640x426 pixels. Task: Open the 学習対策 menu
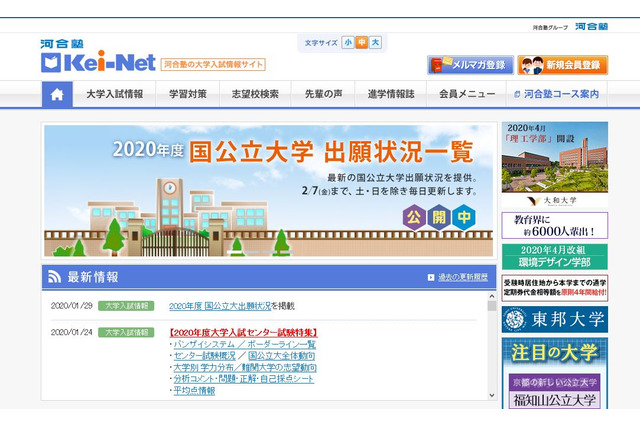coord(188,94)
